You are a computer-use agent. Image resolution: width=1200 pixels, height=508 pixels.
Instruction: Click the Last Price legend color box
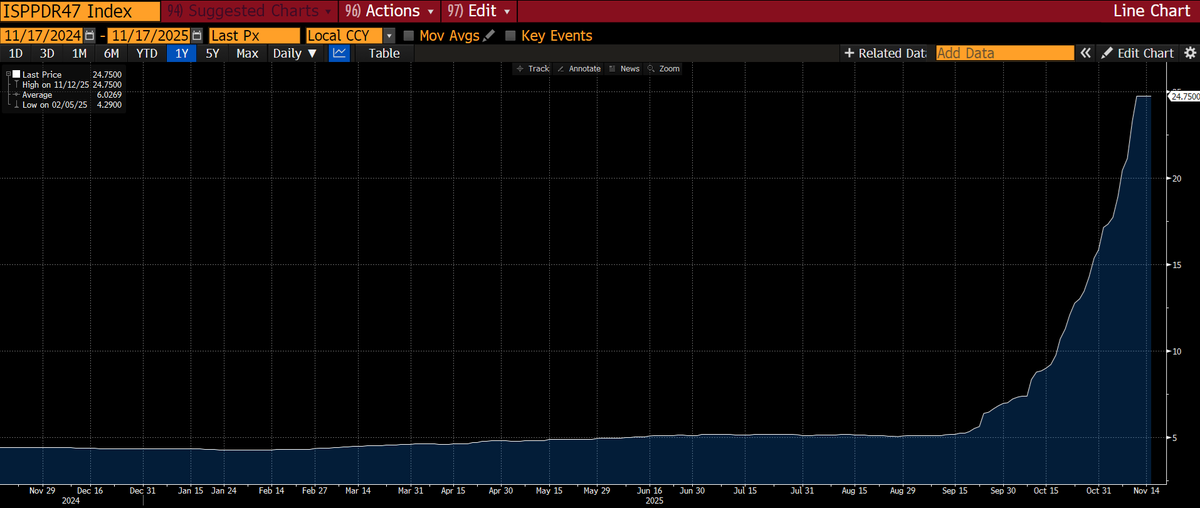pyautogui.click(x=14, y=75)
